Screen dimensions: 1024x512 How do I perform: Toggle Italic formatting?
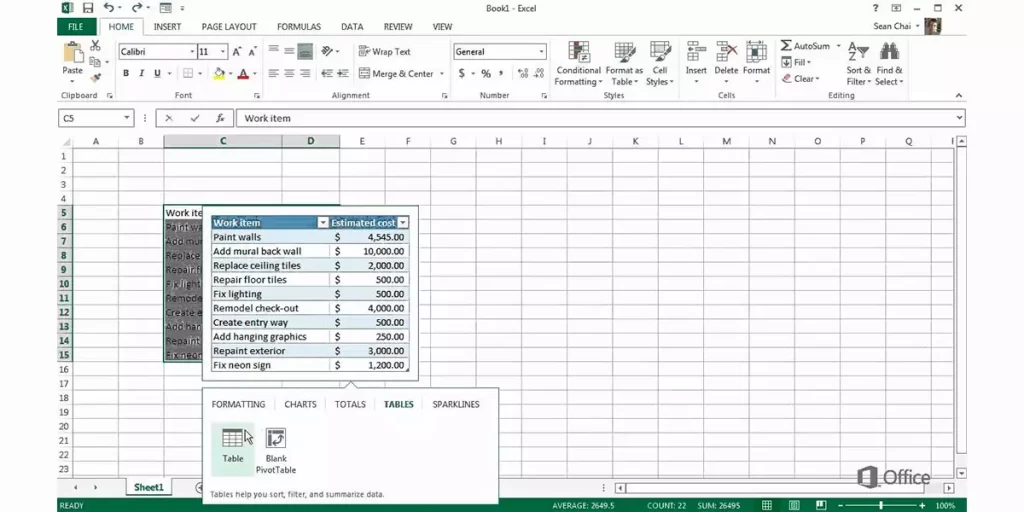141,74
